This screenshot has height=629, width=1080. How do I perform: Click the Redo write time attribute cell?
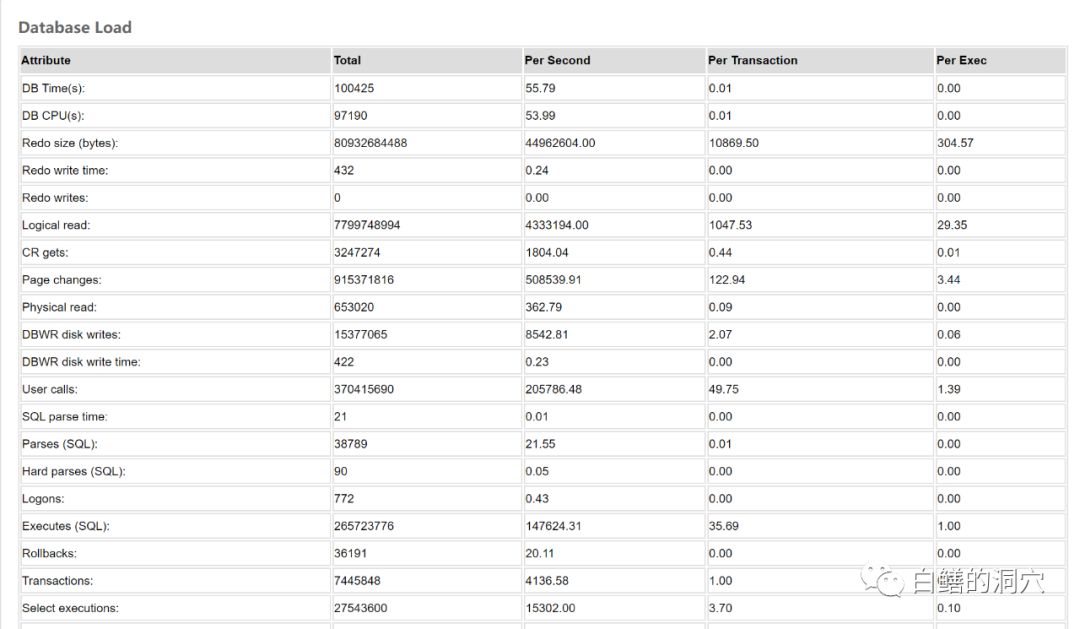[x=65, y=170]
